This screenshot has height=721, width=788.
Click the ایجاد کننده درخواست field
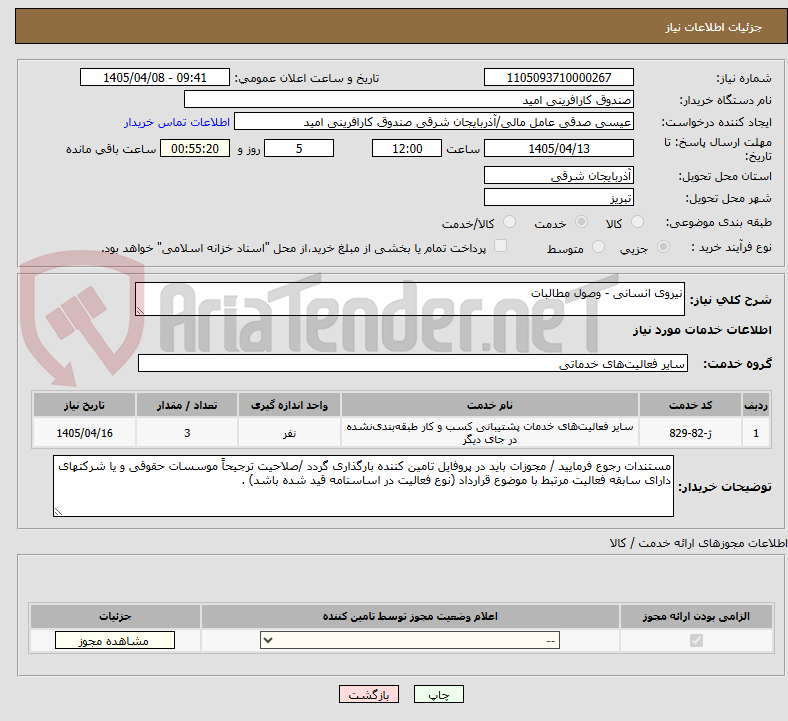point(434,122)
